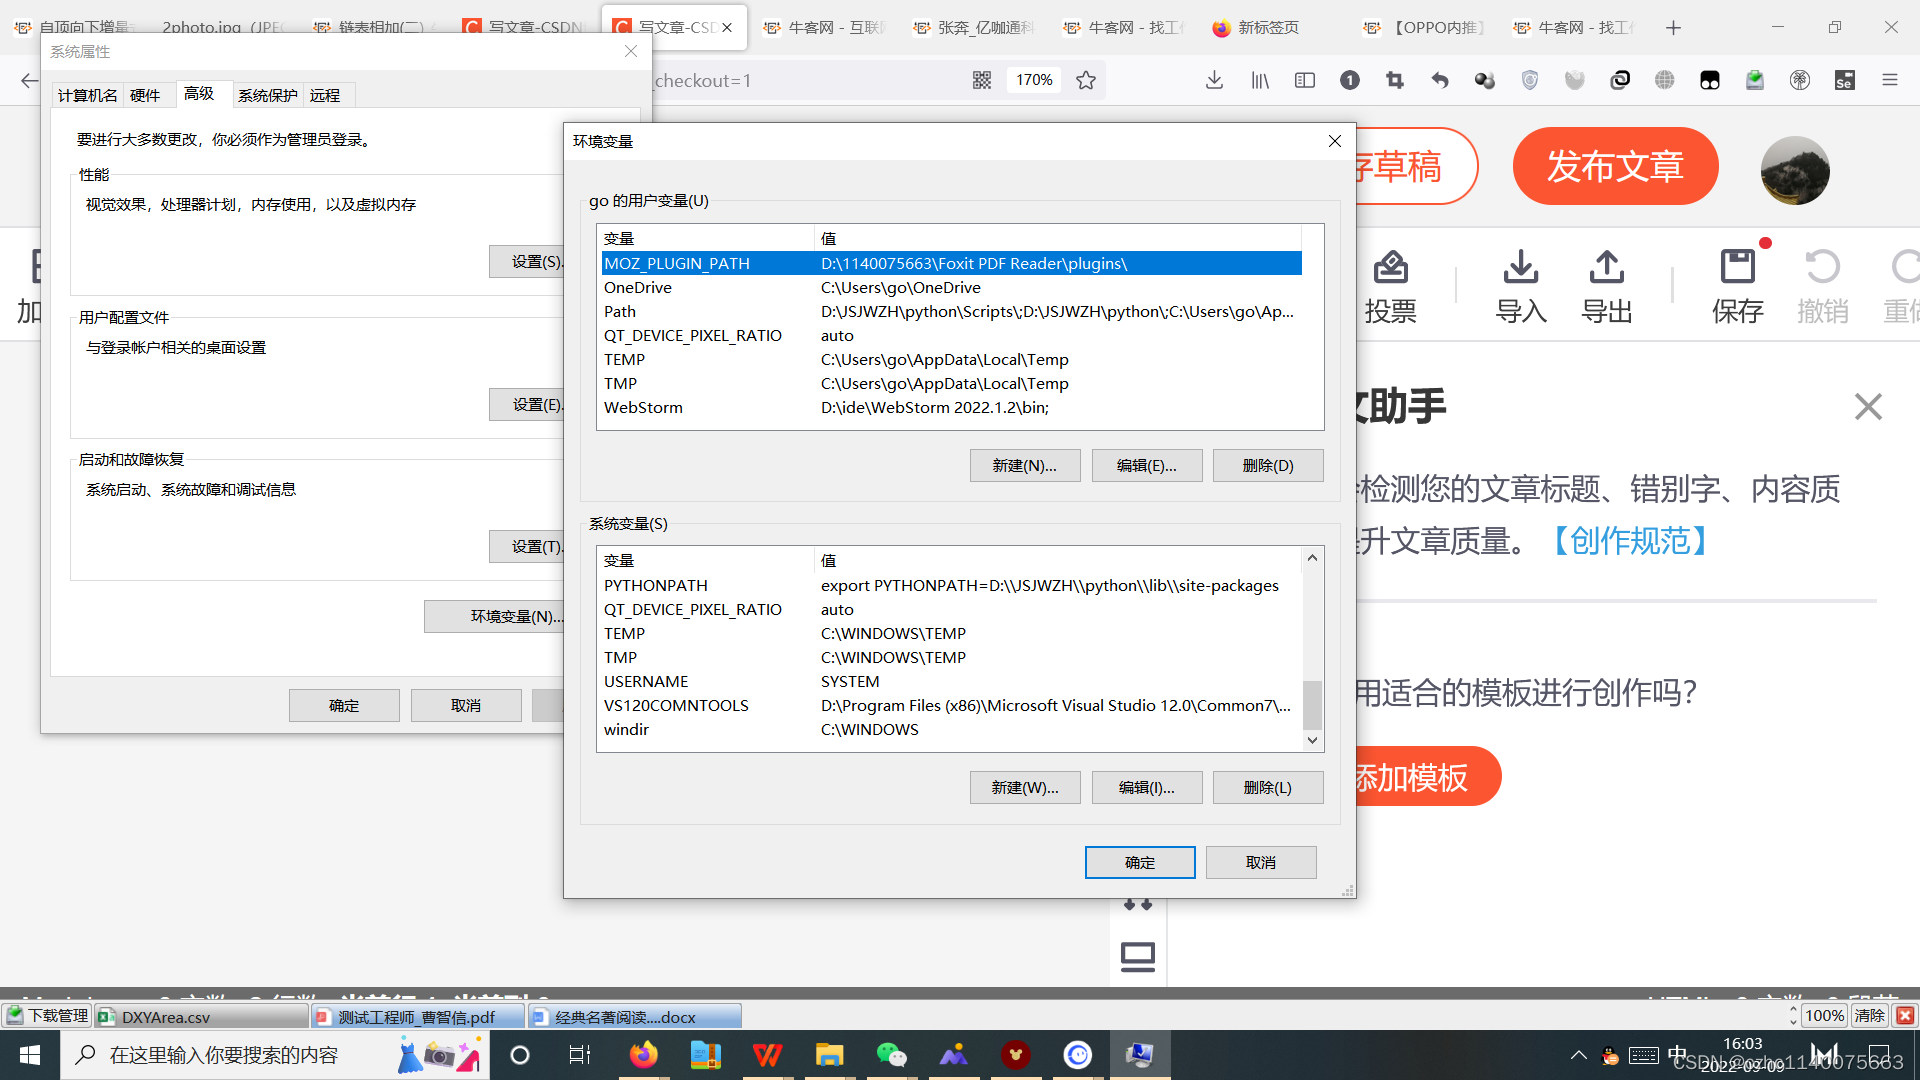
Task: Click 取消 in system properties dialog
Action: (x=466, y=706)
